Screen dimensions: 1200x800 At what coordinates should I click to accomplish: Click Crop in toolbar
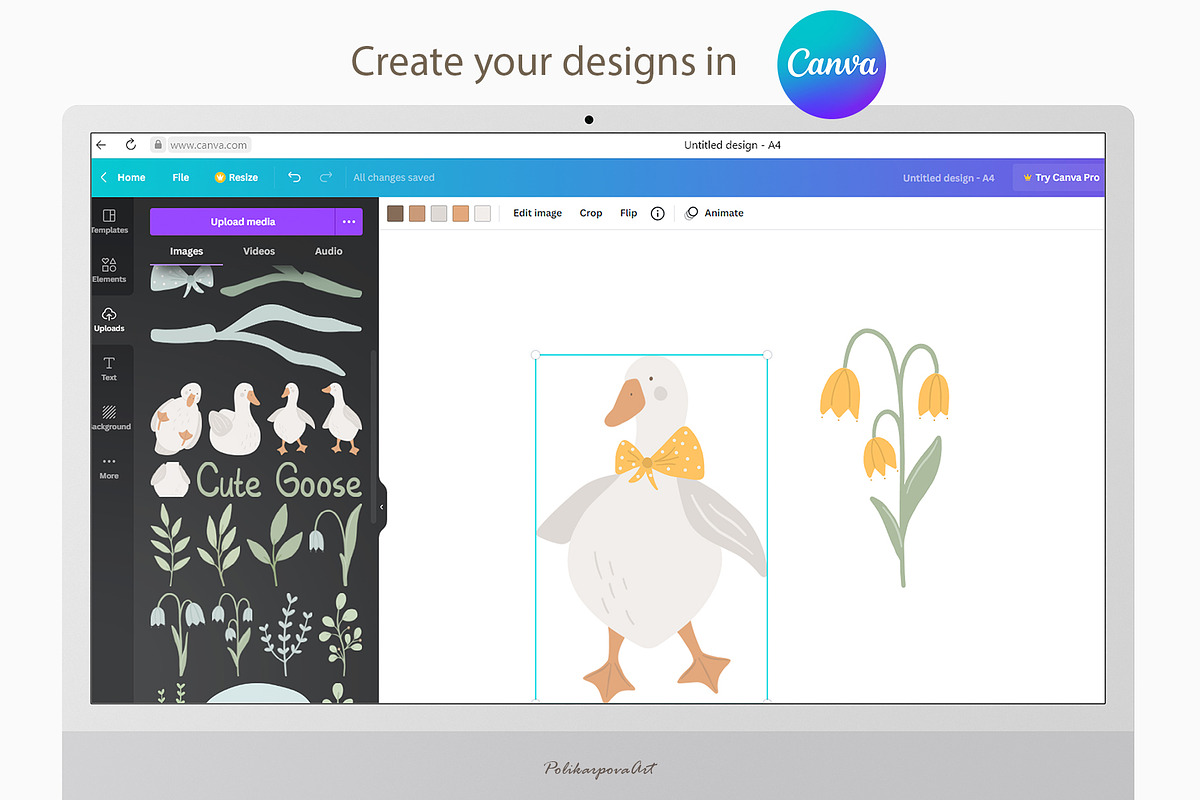pos(591,213)
